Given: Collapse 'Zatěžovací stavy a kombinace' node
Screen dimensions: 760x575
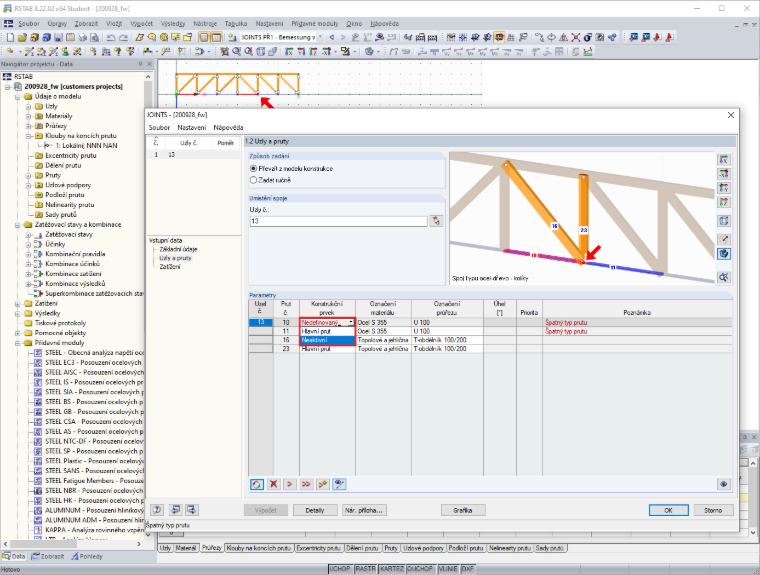Looking at the screenshot, I should pyautogui.click(x=18, y=225).
